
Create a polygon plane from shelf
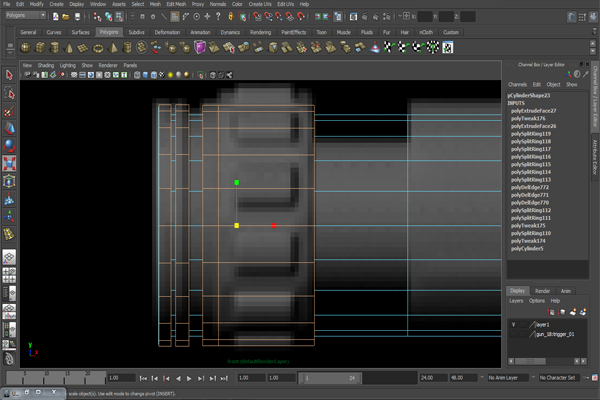click(x=83, y=47)
